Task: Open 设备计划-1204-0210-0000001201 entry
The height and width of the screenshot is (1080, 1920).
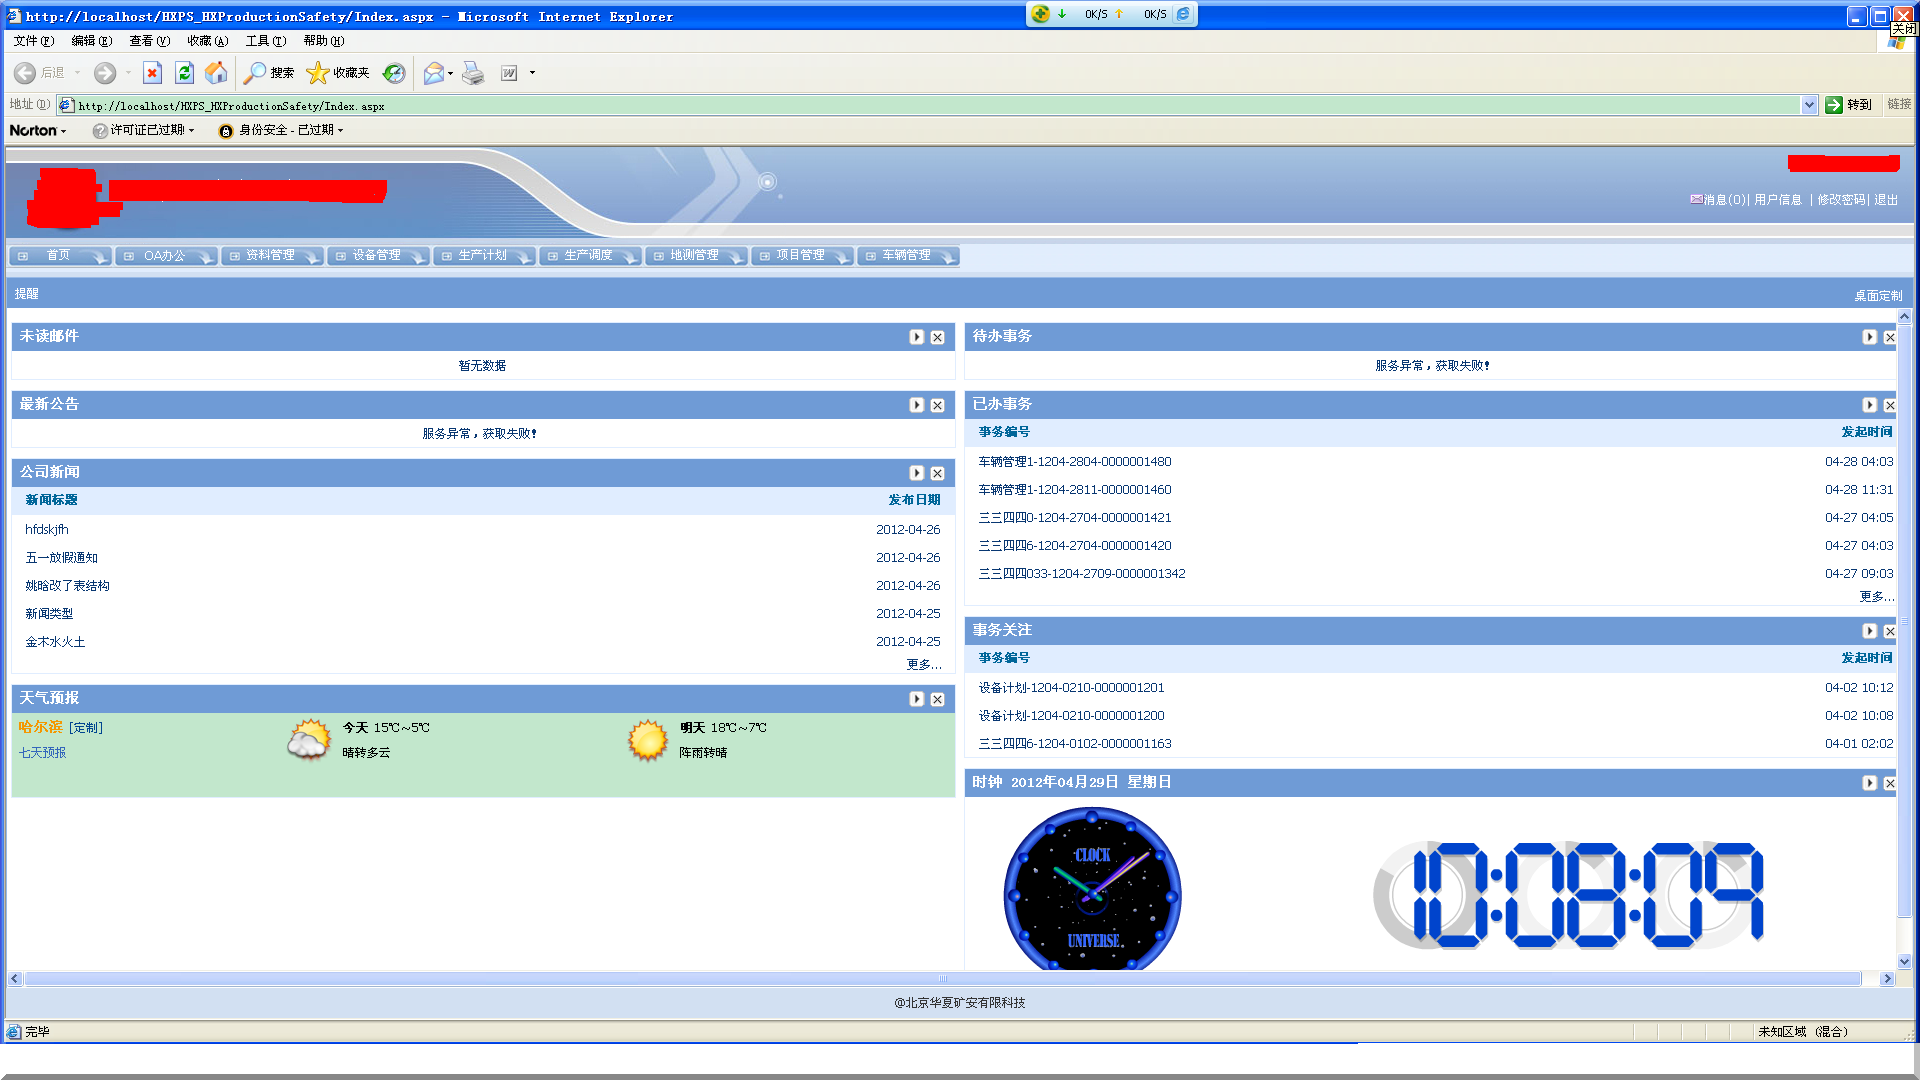Action: coord(1071,688)
